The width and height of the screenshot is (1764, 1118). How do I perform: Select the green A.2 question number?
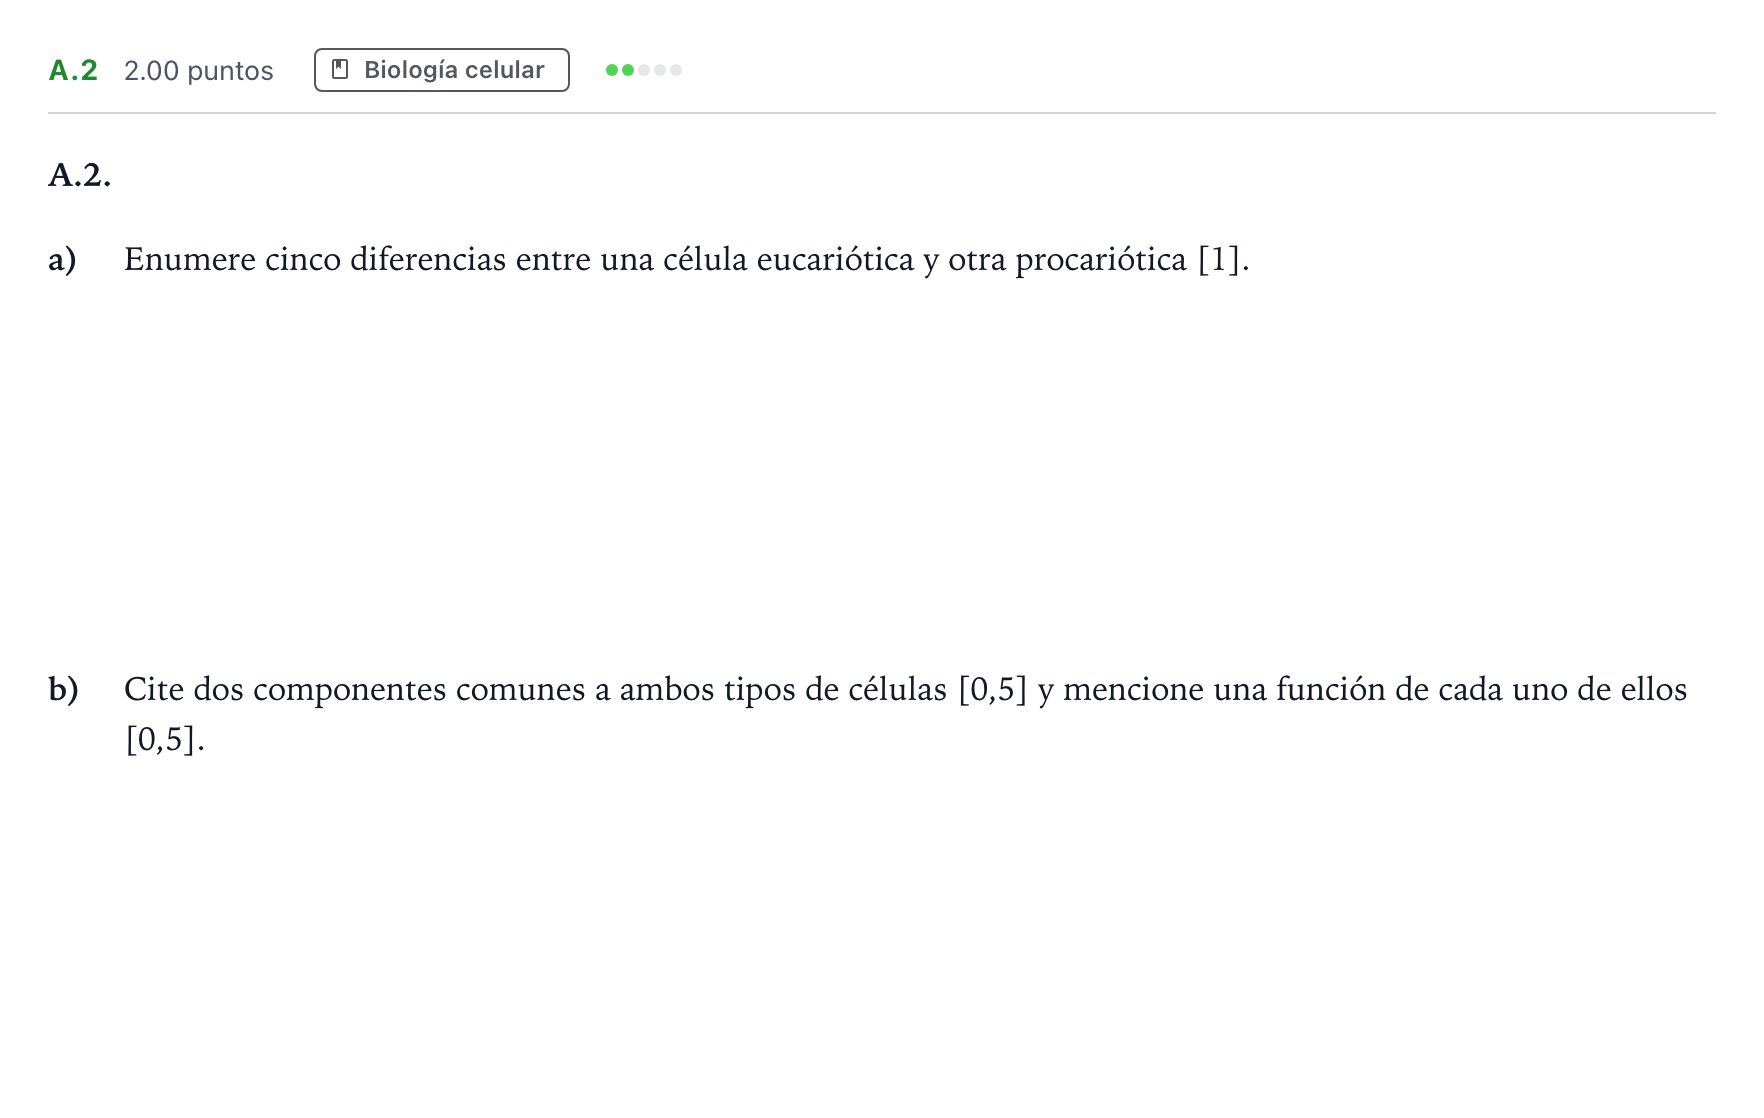click(x=73, y=71)
